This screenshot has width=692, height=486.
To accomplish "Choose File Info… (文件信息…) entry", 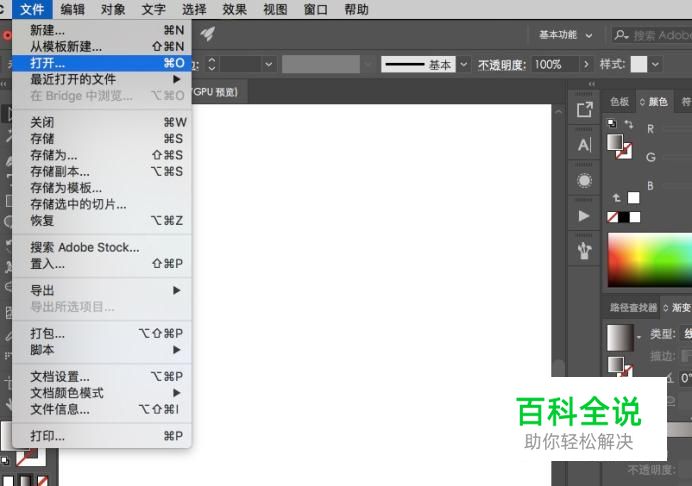I will tap(102, 409).
